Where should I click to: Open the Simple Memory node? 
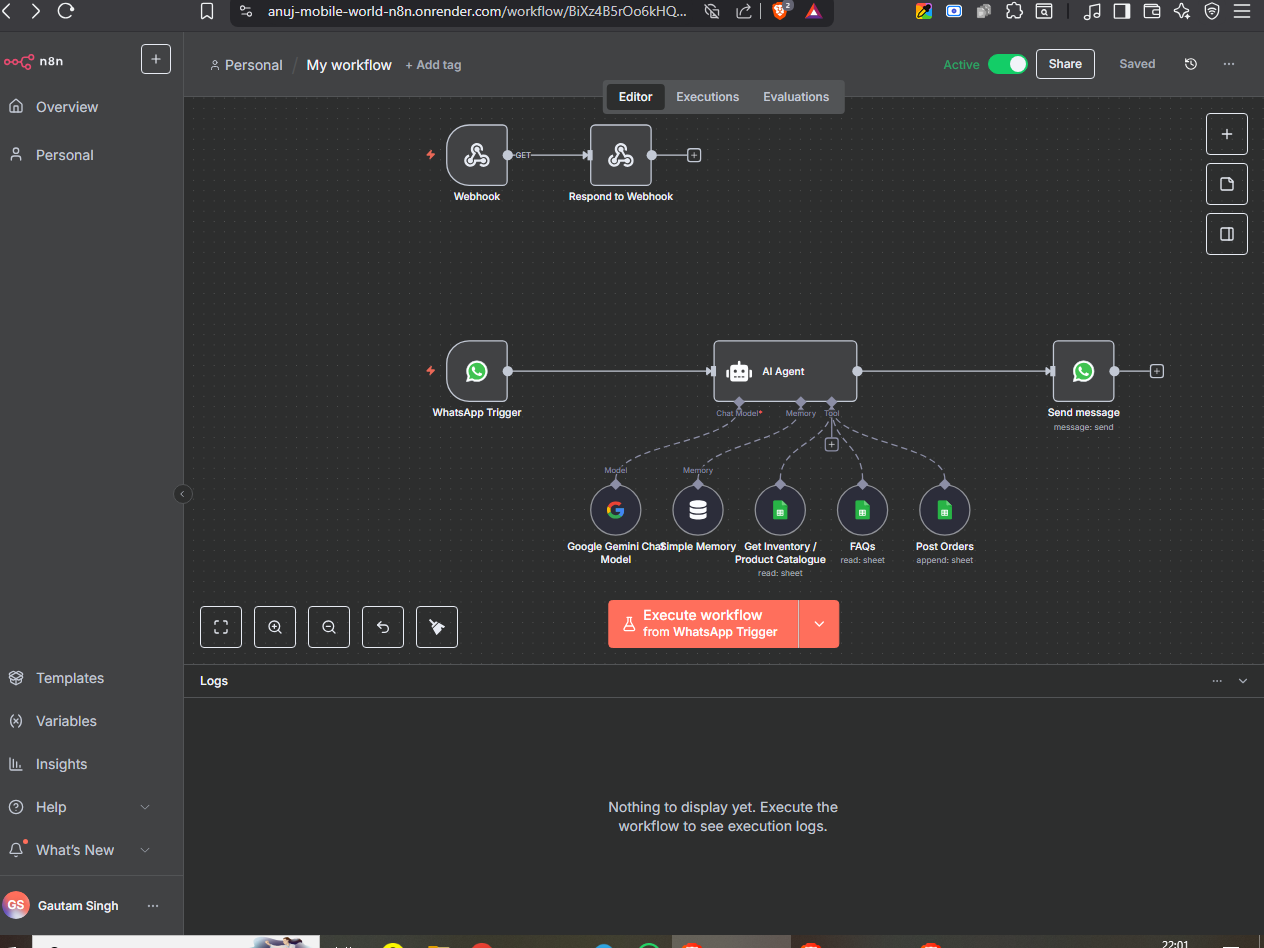(x=698, y=511)
